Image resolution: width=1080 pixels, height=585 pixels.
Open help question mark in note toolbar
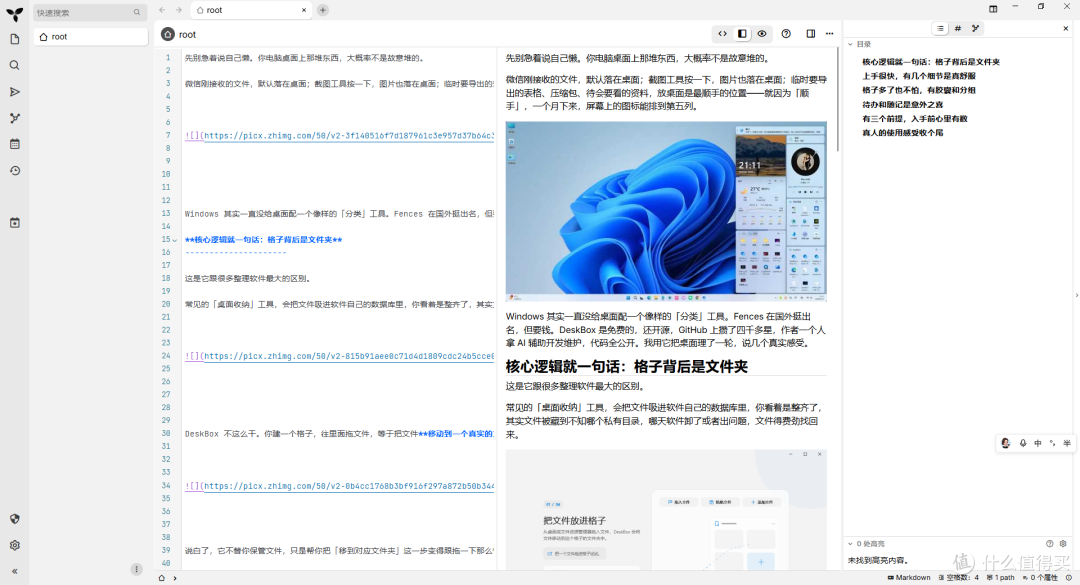tap(786, 34)
